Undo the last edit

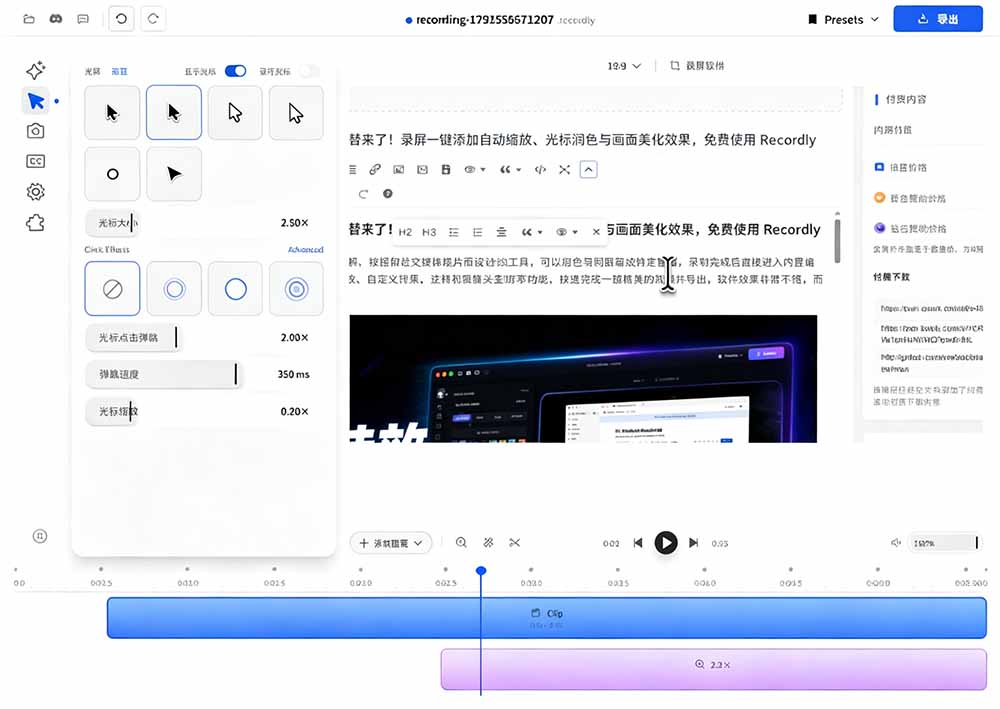[x=121, y=19]
